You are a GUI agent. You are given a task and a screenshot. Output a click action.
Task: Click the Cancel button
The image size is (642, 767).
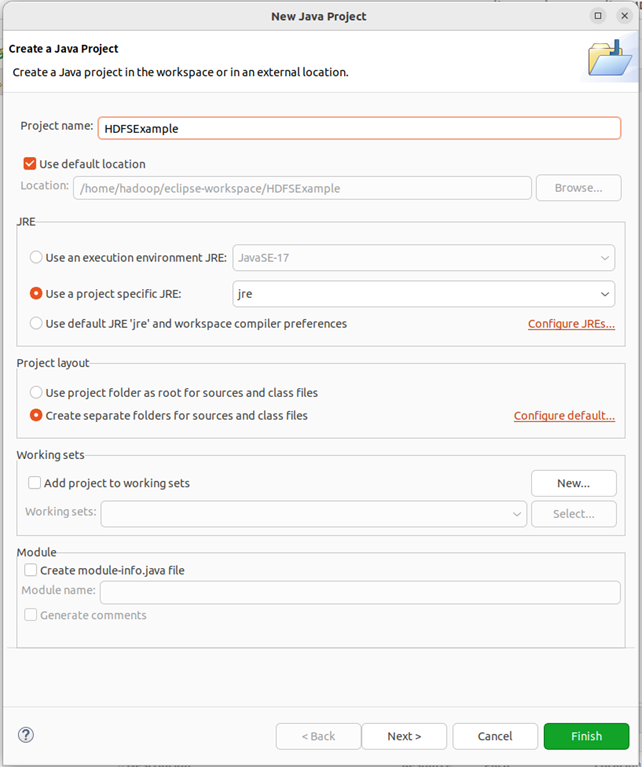[495, 736]
